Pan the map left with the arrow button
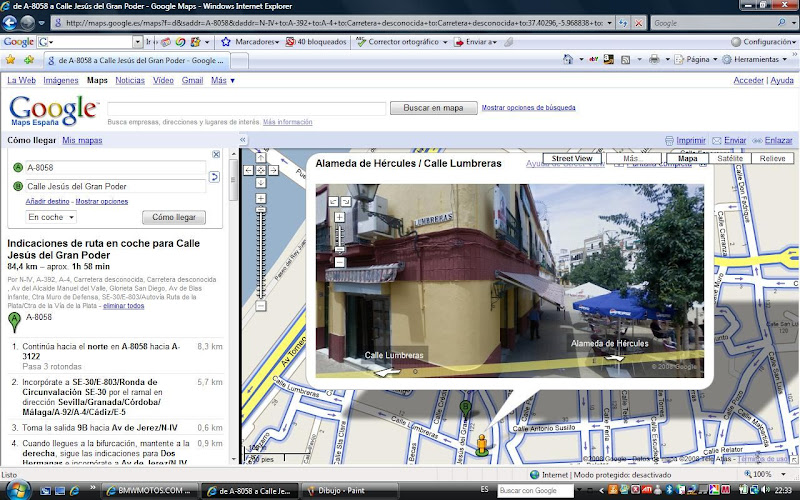The height and width of the screenshot is (500, 800). click(x=248, y=170)
